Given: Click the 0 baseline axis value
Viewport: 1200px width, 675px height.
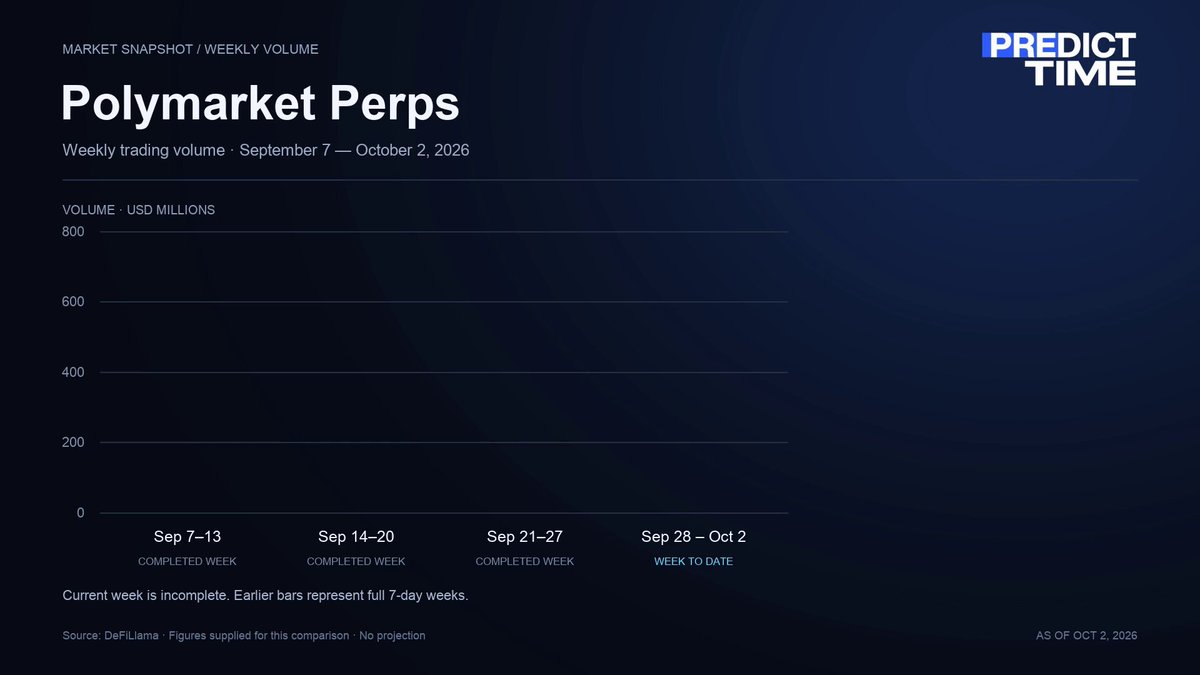Looking at the screenshot, I should (81, 513).
